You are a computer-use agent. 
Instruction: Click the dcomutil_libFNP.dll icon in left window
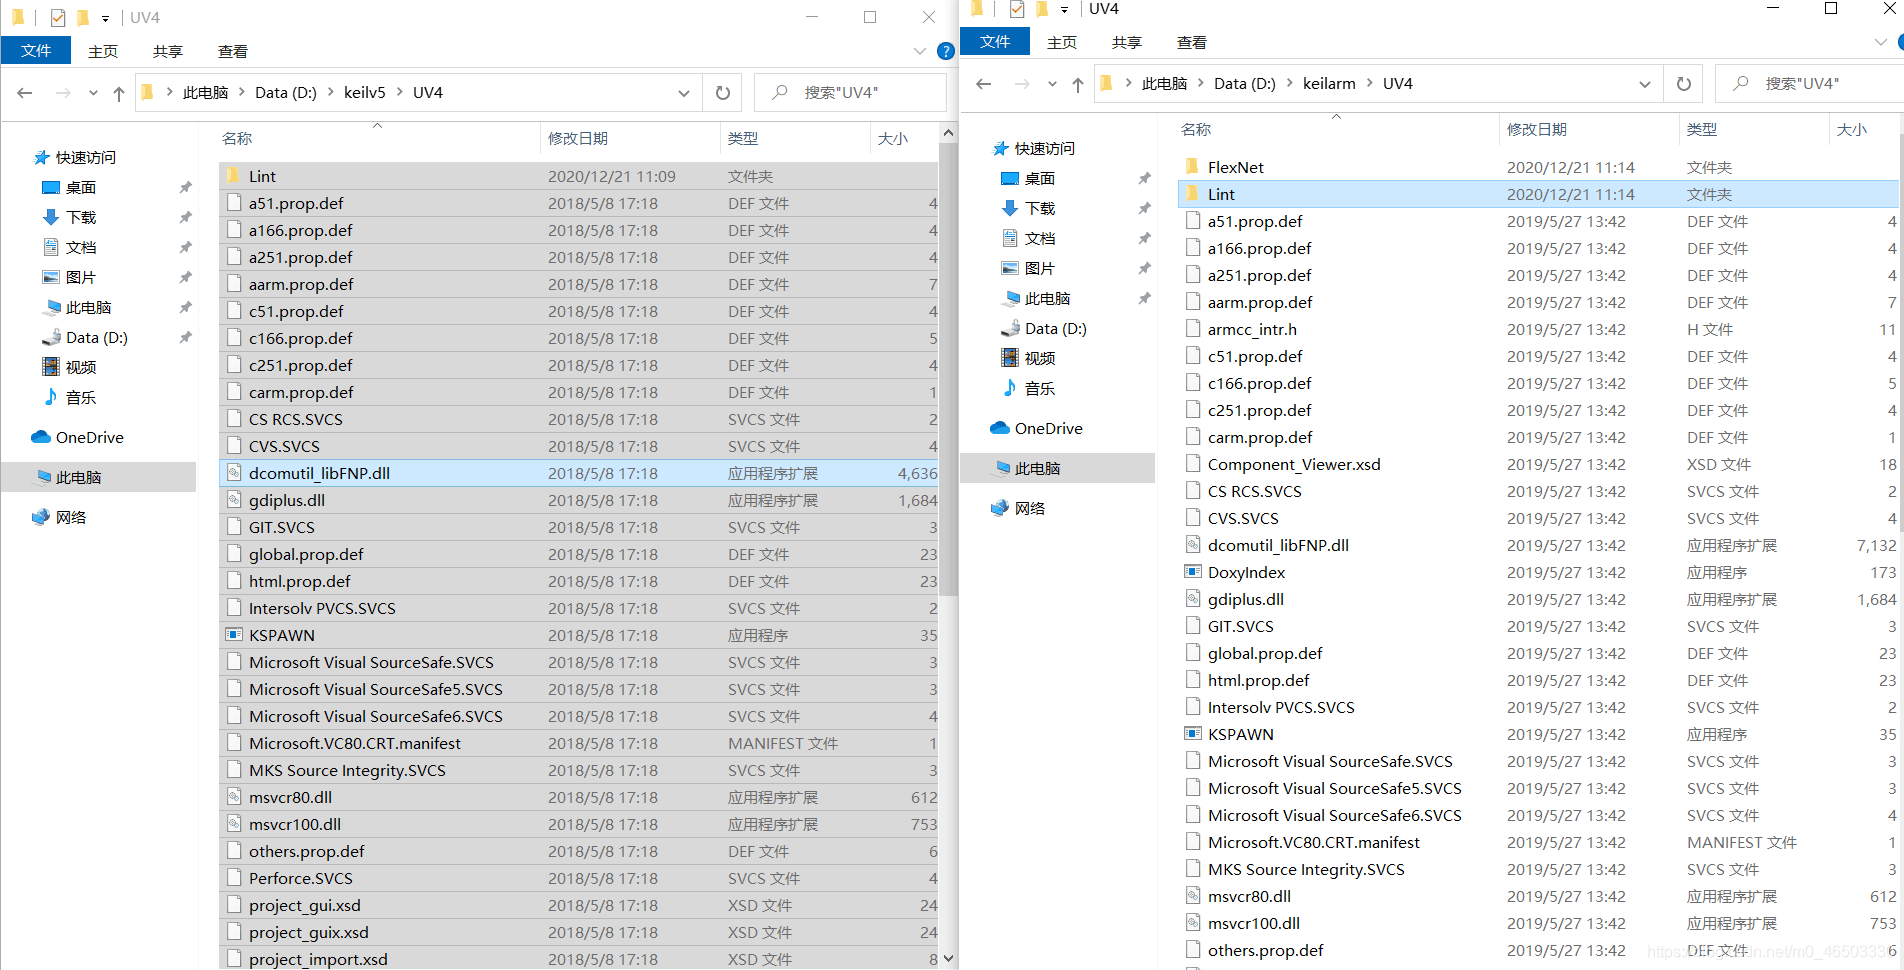coord(234,473)
